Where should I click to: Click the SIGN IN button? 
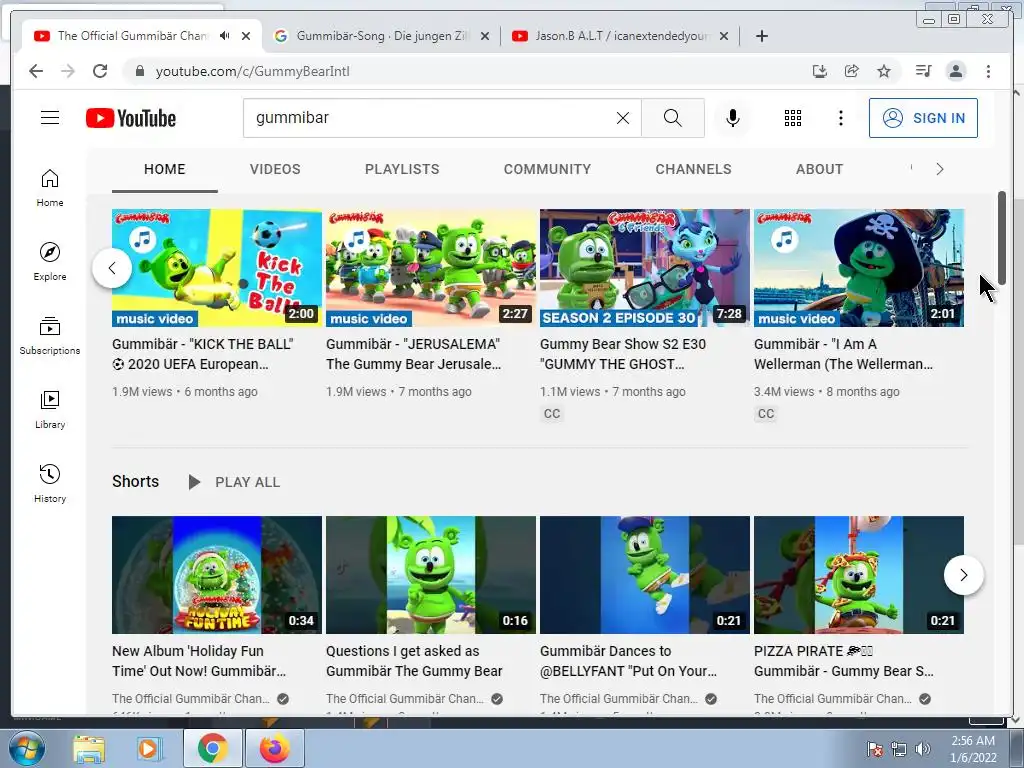pos(923,118)
